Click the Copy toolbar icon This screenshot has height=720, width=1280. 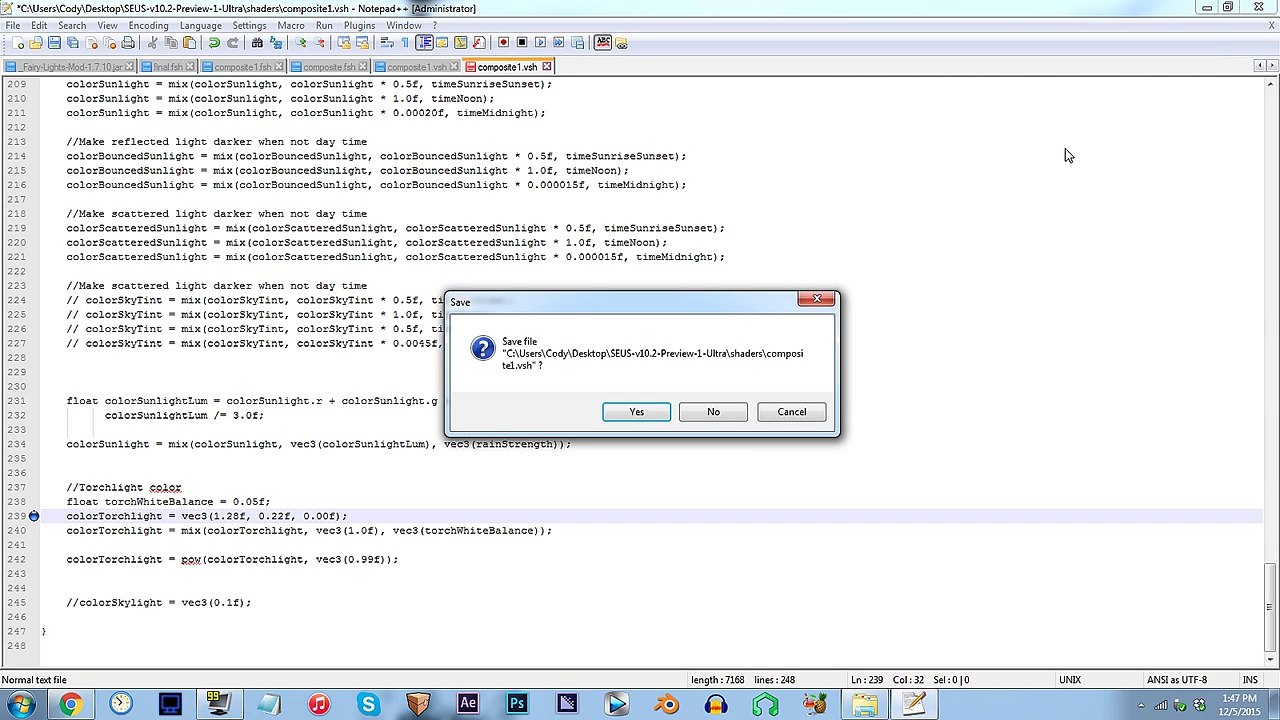[x=171, y=43]
